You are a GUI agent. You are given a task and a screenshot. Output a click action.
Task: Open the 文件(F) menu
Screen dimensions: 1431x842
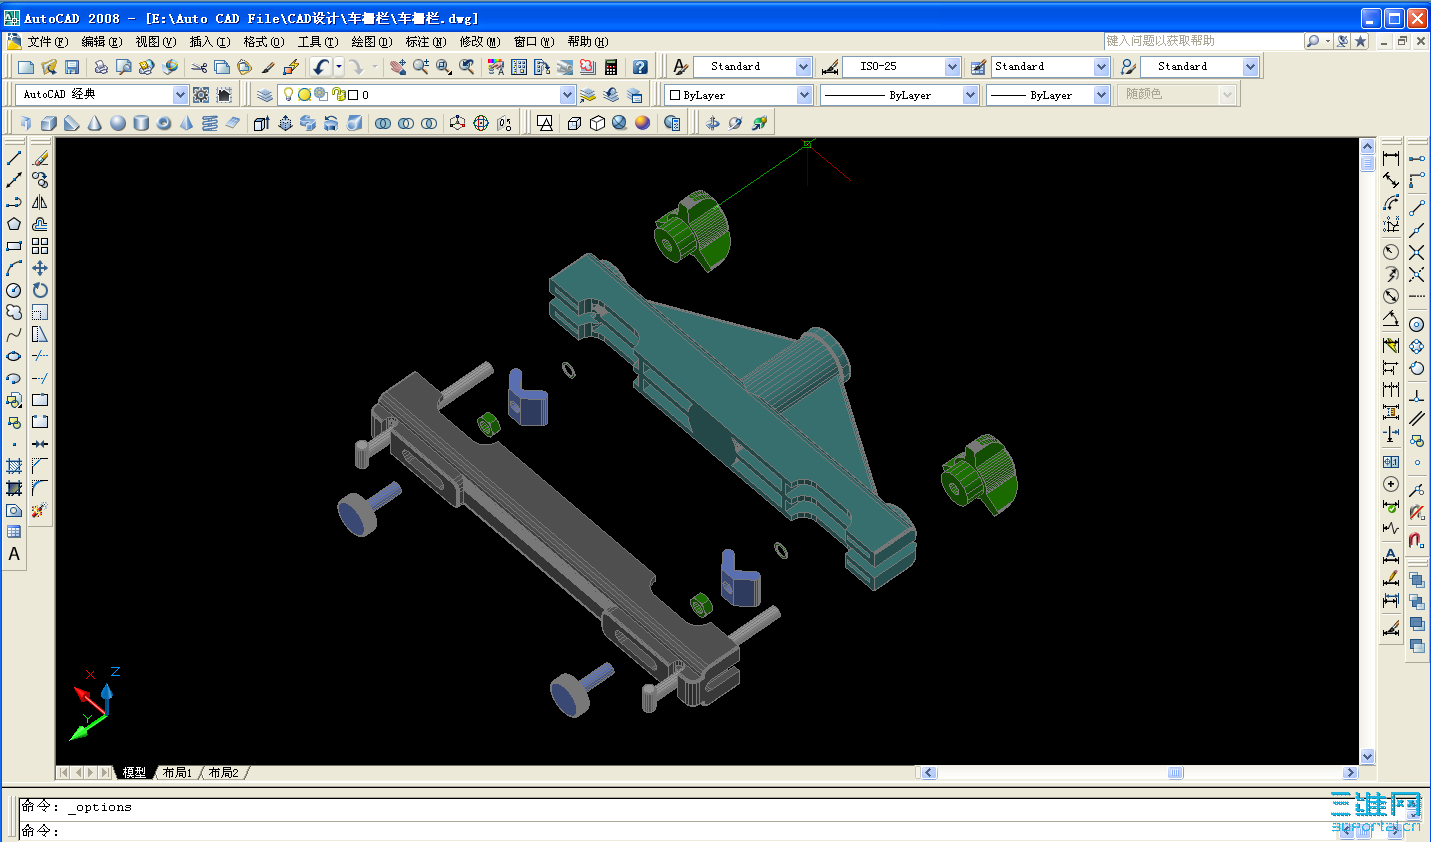47,42
